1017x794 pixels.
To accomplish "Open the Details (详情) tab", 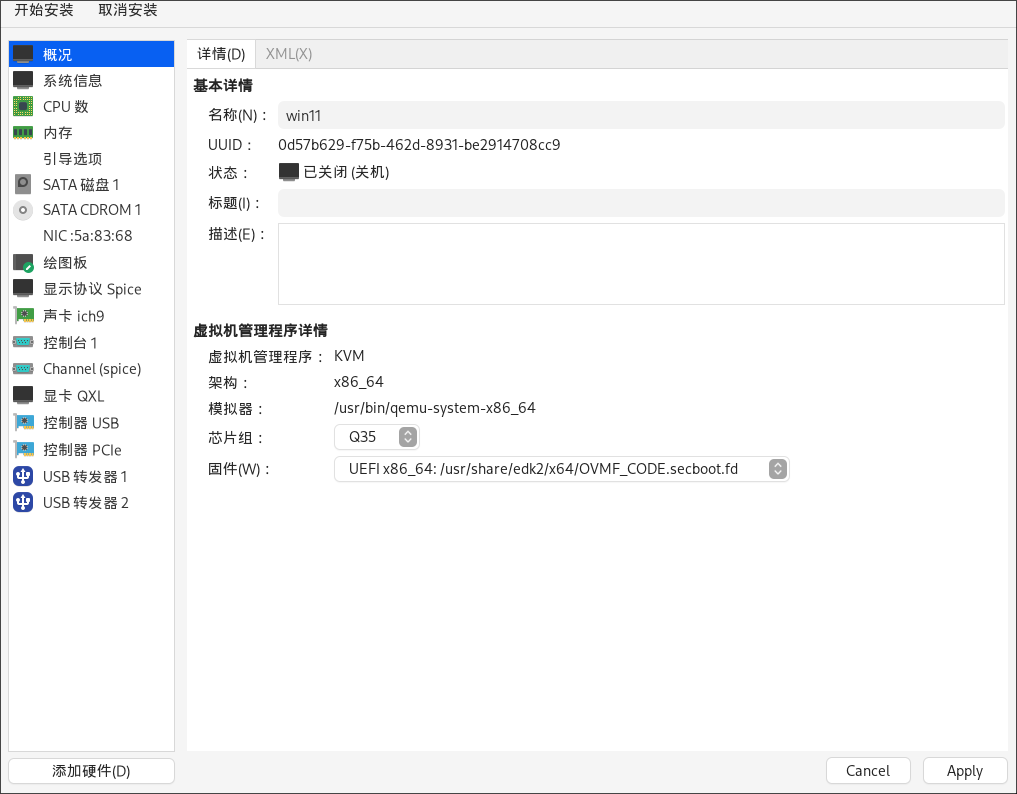I will coord(221,54).
